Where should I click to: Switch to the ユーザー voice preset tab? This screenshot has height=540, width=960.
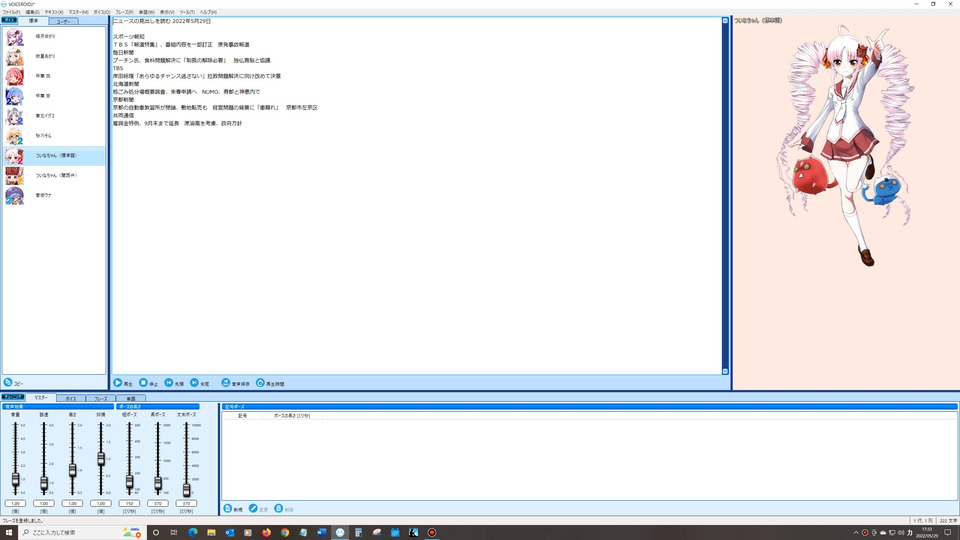tap(64, 21)
